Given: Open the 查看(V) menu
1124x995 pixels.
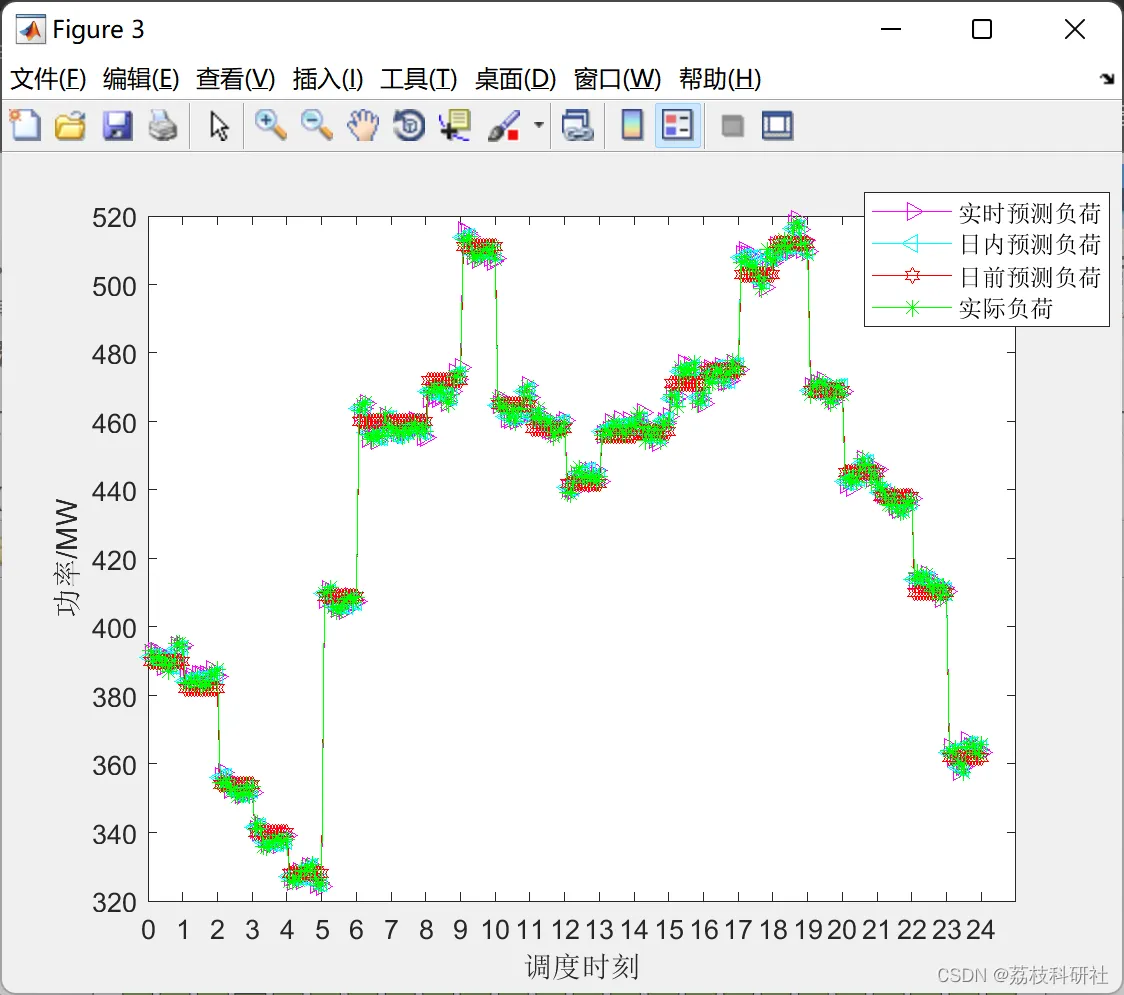Looking at the screenshot, I should 235,78.
